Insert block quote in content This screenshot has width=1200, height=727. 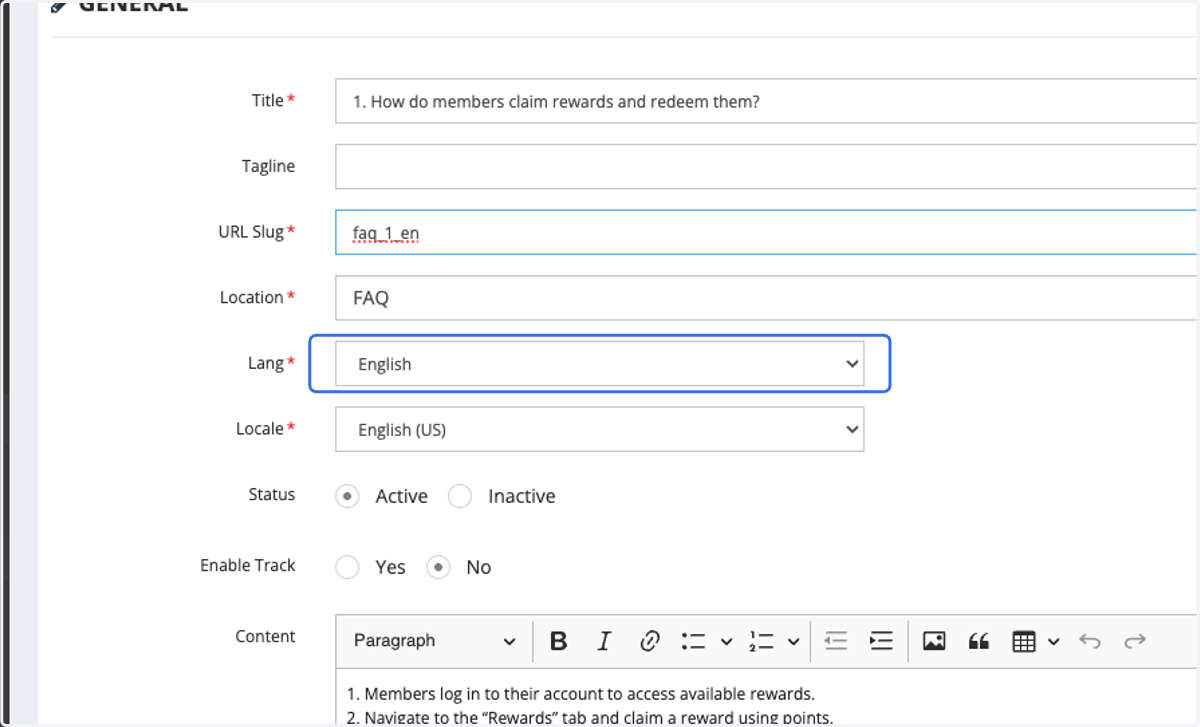pos(979,642)
